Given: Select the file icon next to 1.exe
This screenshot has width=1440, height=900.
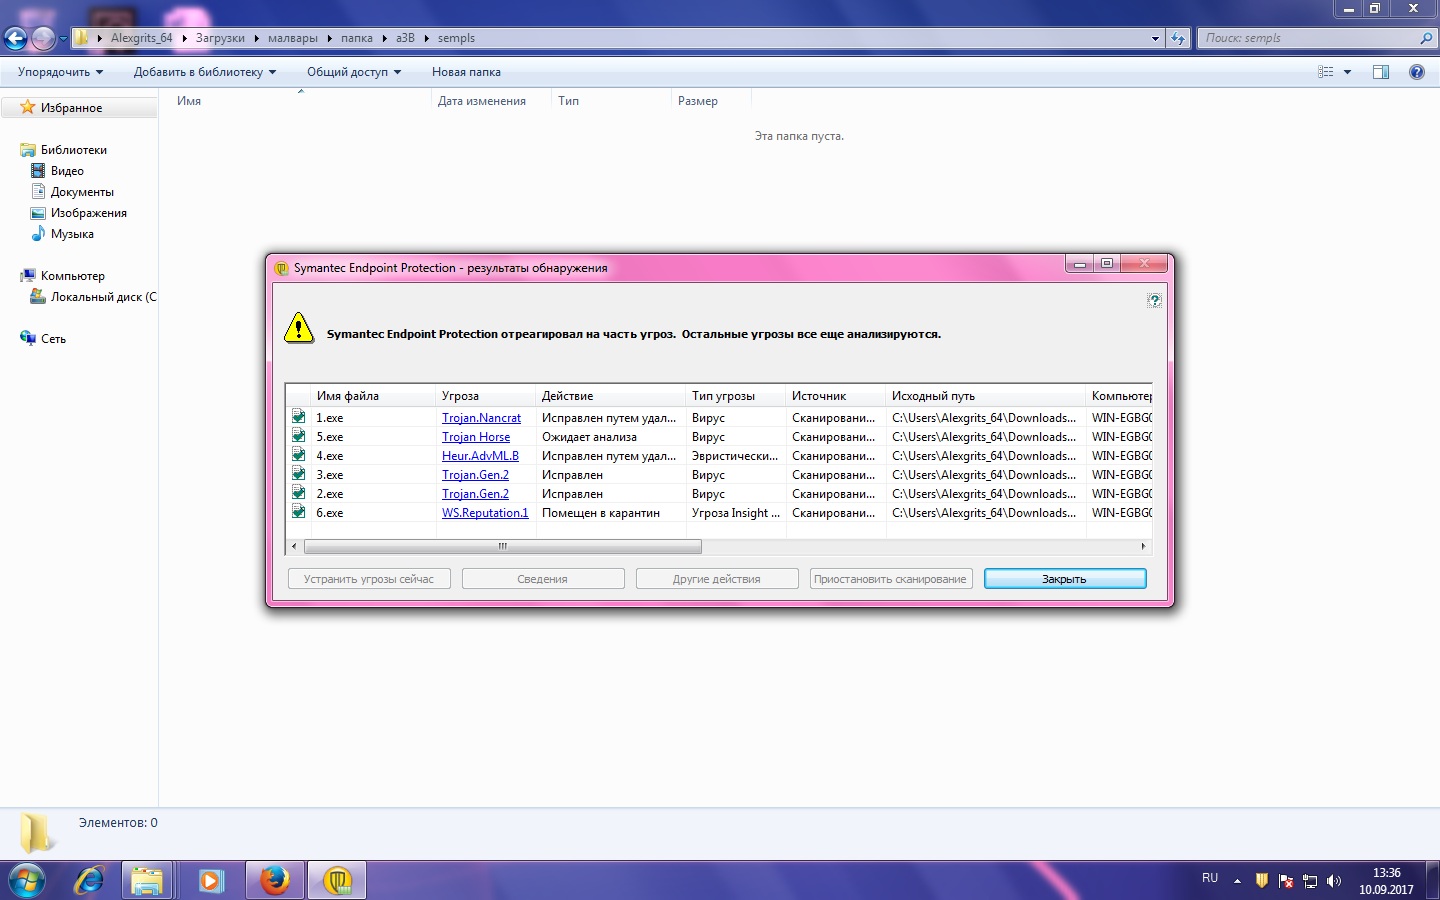Looking at the screenshot, I should pos(298,417).
